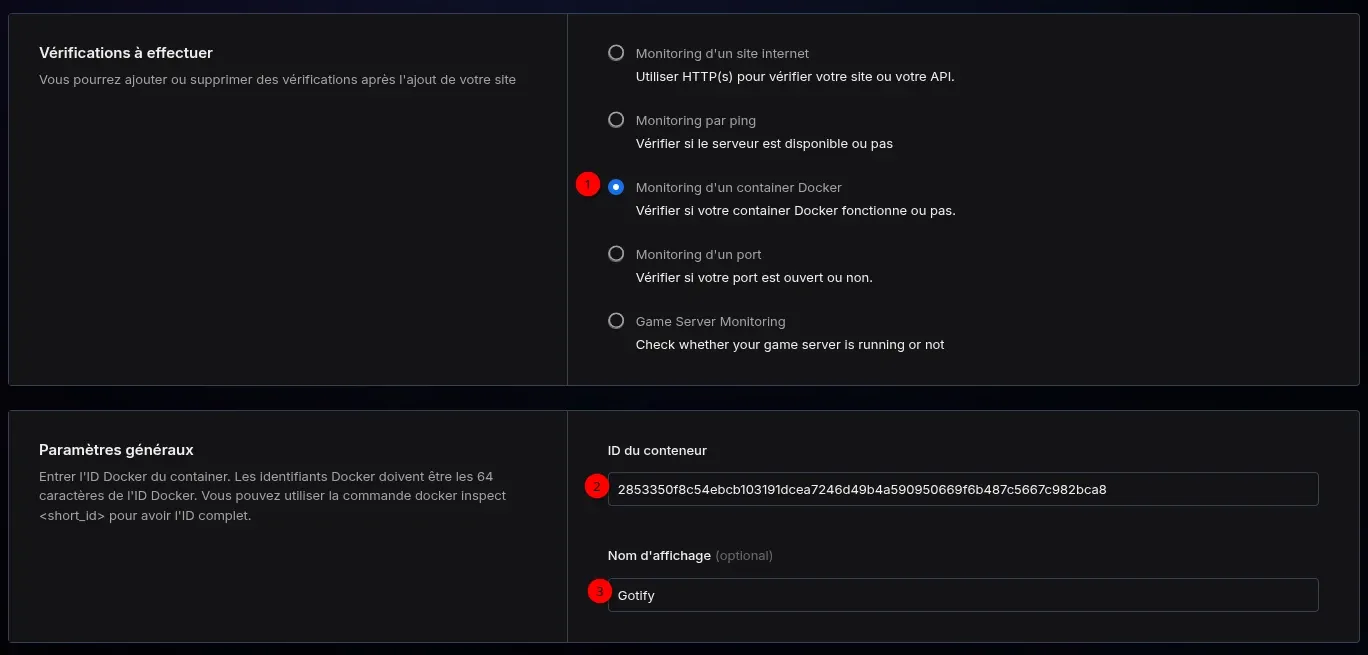Choose the "Monitoring par ping" radio option
The width and height of the screenshot is (1368, 655).
[x=616, y=120]
